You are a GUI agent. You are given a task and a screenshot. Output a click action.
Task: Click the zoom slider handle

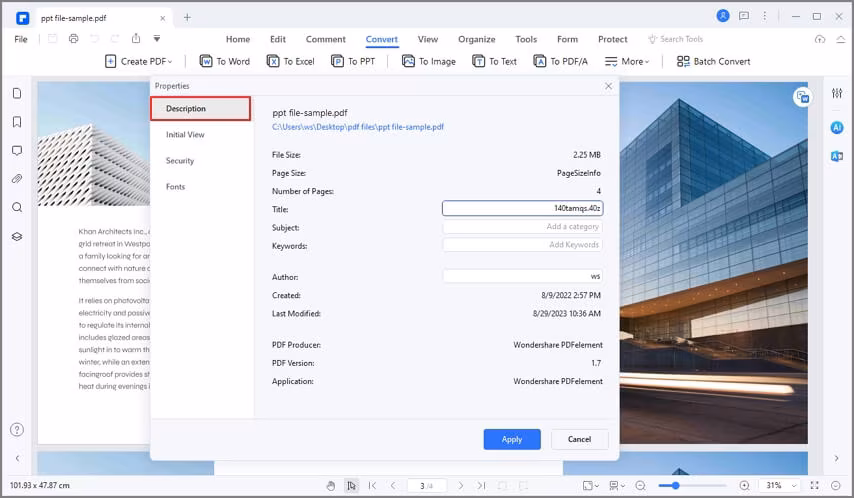(675, 485)
